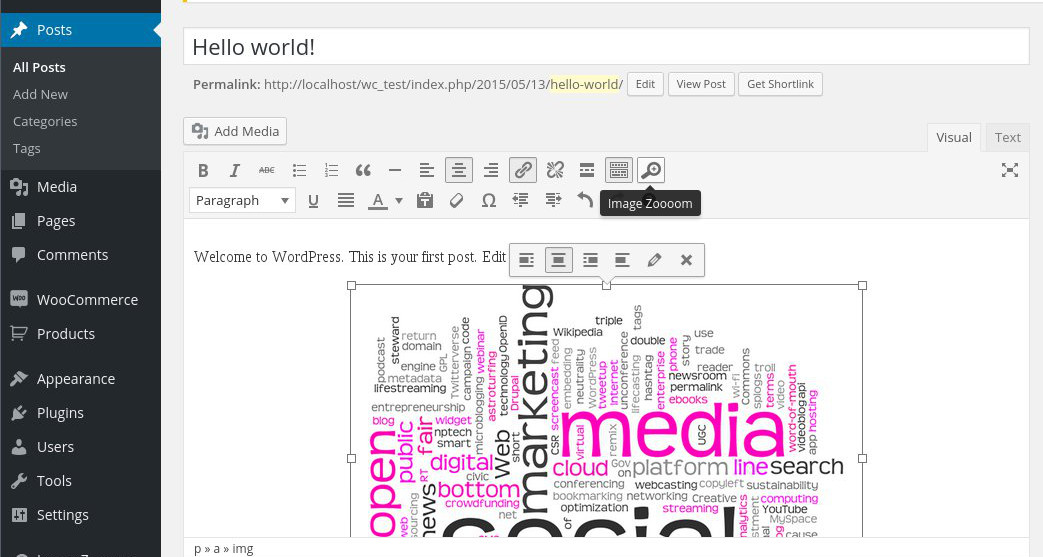Viewport: 1043px width, 557px height.
Task: Click Edit permalink button
Action: 645,85
